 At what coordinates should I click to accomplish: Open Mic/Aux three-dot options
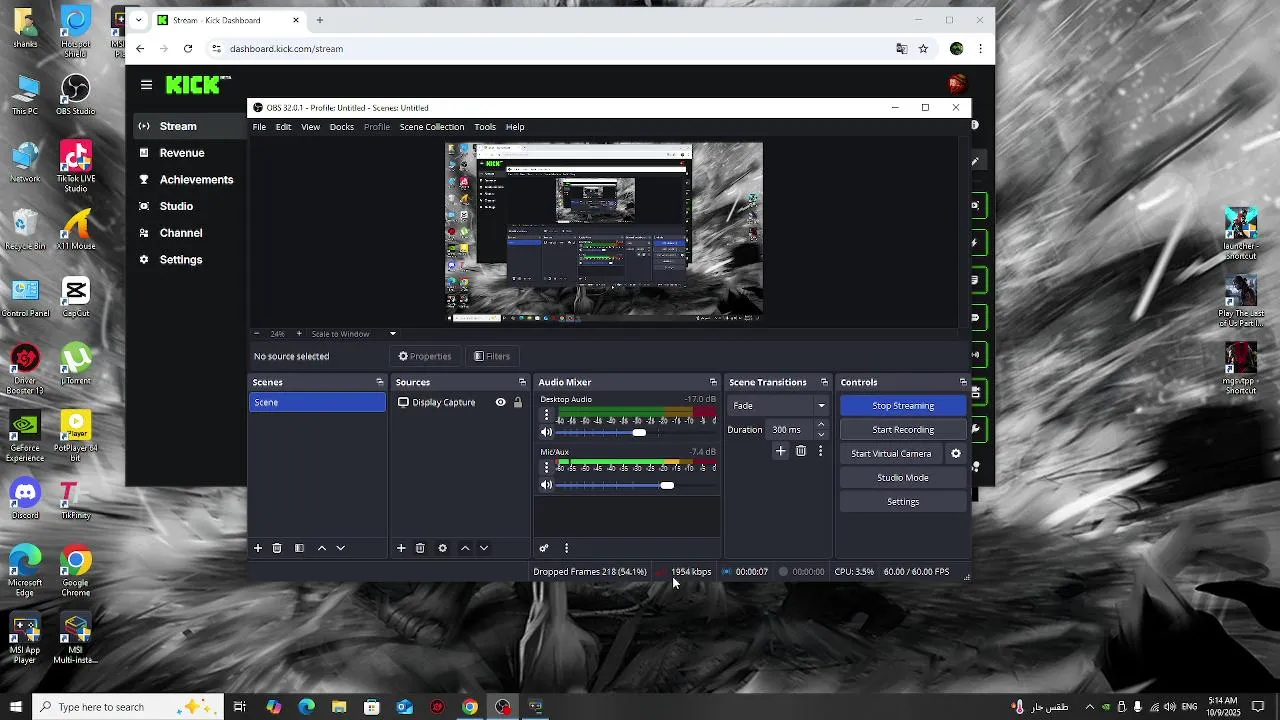click(x=546, y=467)
